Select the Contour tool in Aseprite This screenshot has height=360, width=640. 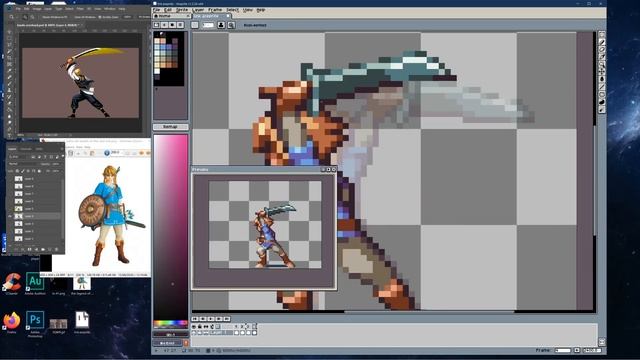coord(602,102)
